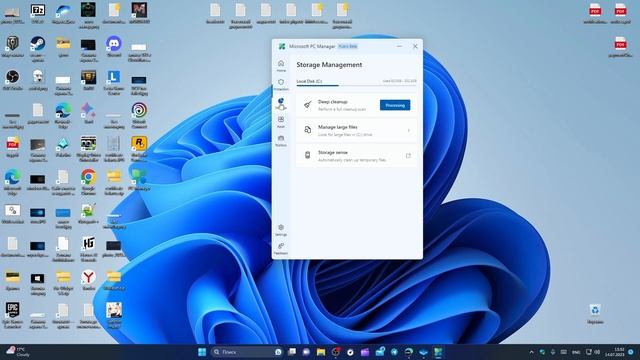Open the taskbar clock and date
This screenshot has height=360, width=640.
[616, 352]
